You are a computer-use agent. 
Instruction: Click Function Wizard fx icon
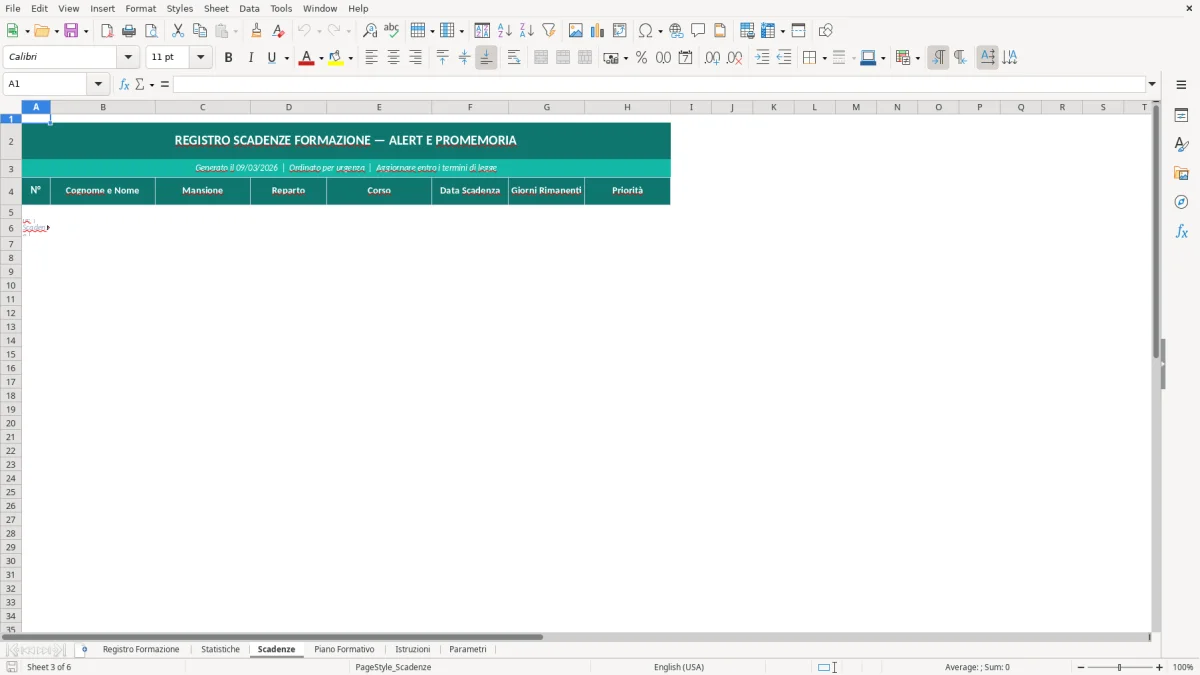(x=124, y=84)
